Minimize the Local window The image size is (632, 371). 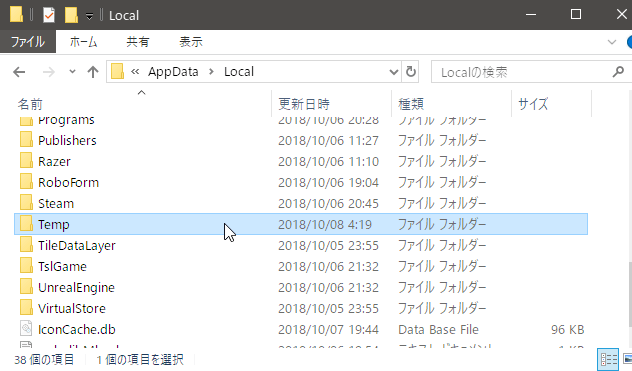click(x=531, y=15)
